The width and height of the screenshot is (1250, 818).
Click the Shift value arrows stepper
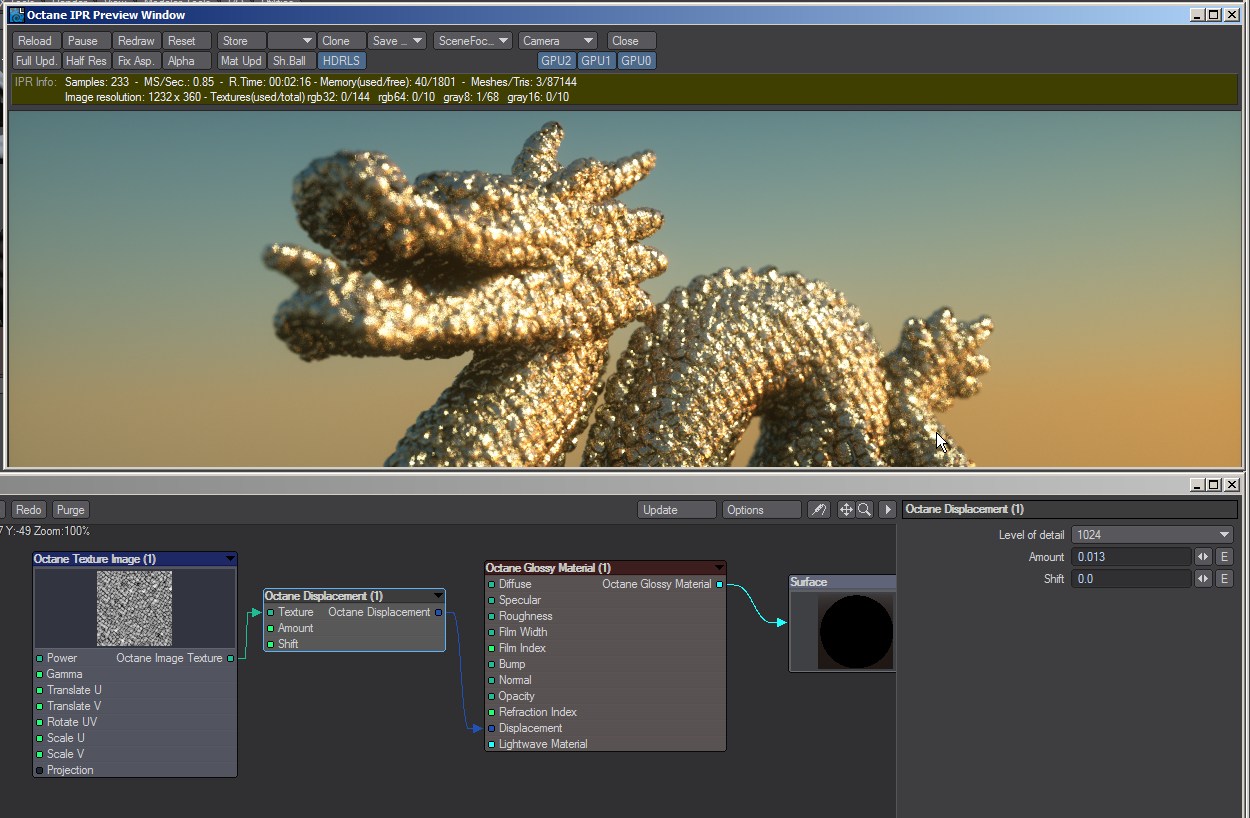[x=1203, y=579]
